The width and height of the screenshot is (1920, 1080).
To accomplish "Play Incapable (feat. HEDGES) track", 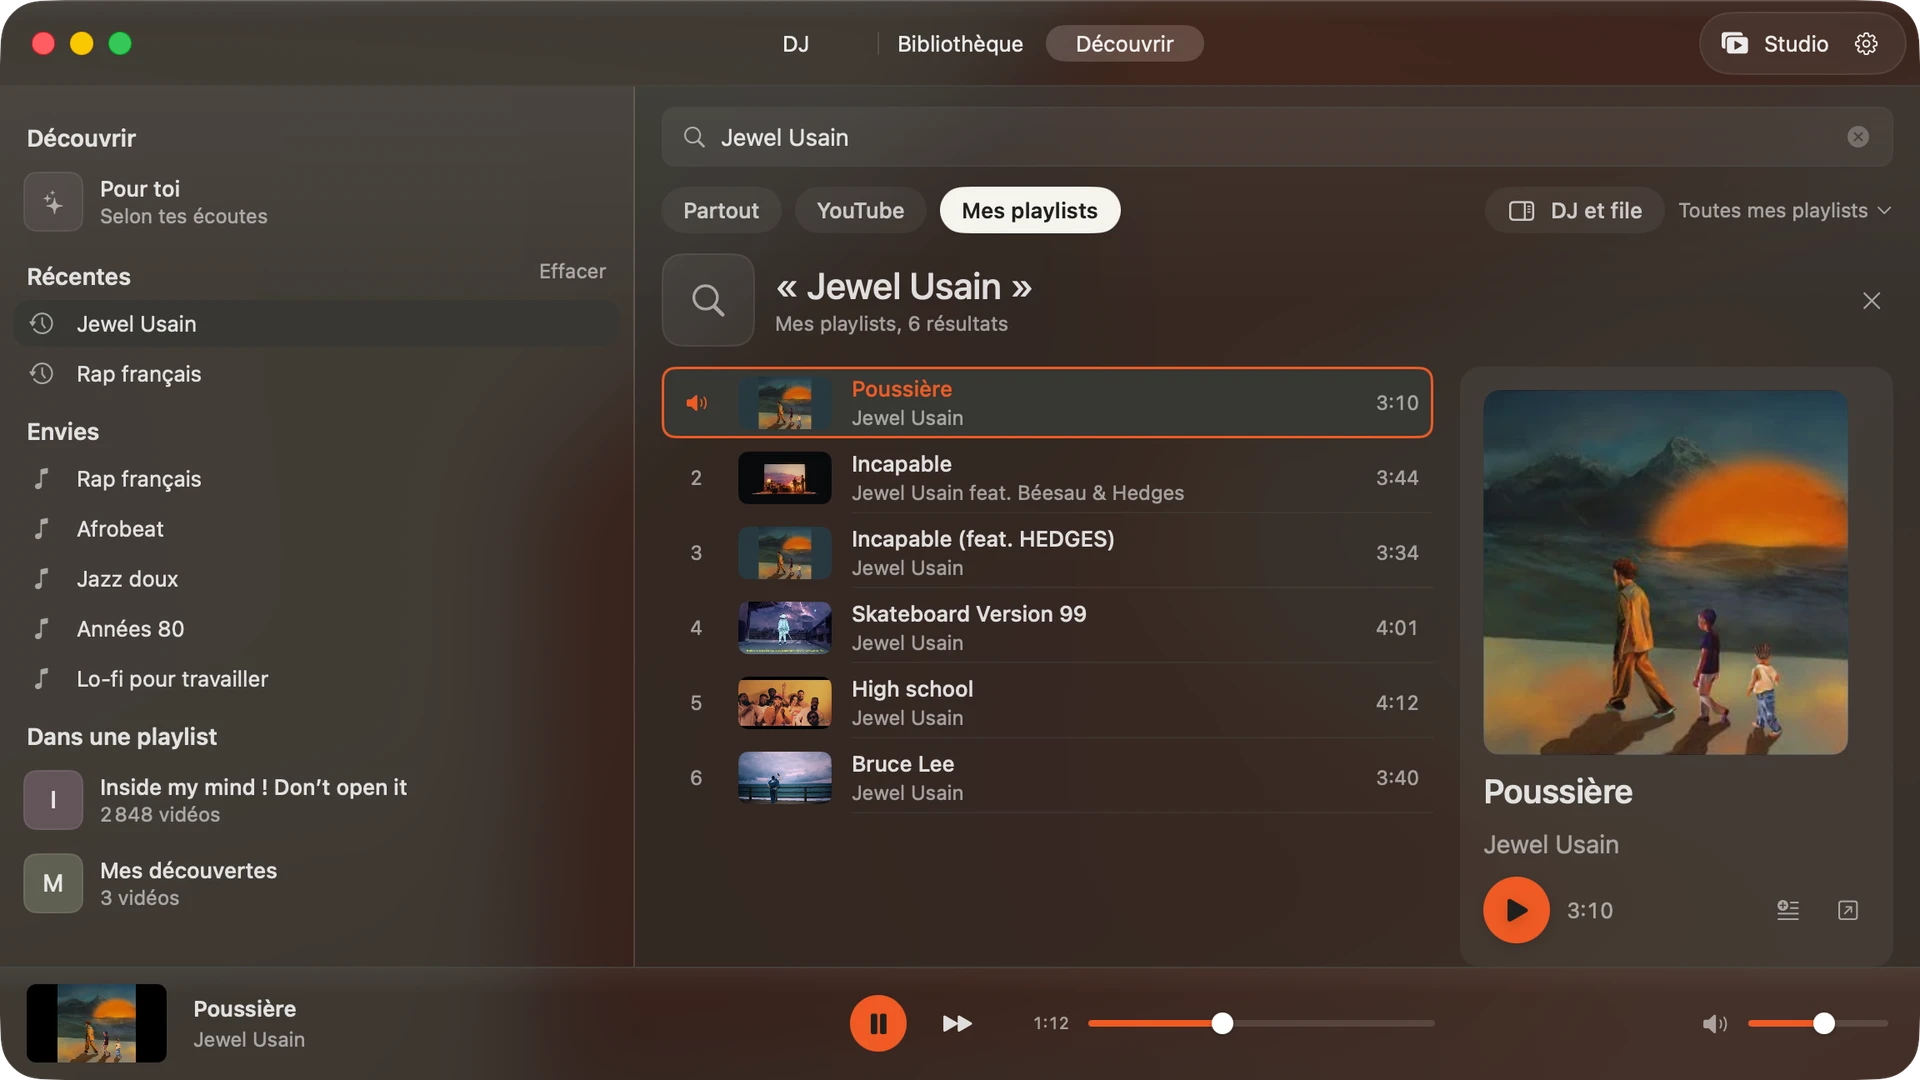I will point(1047,553).
